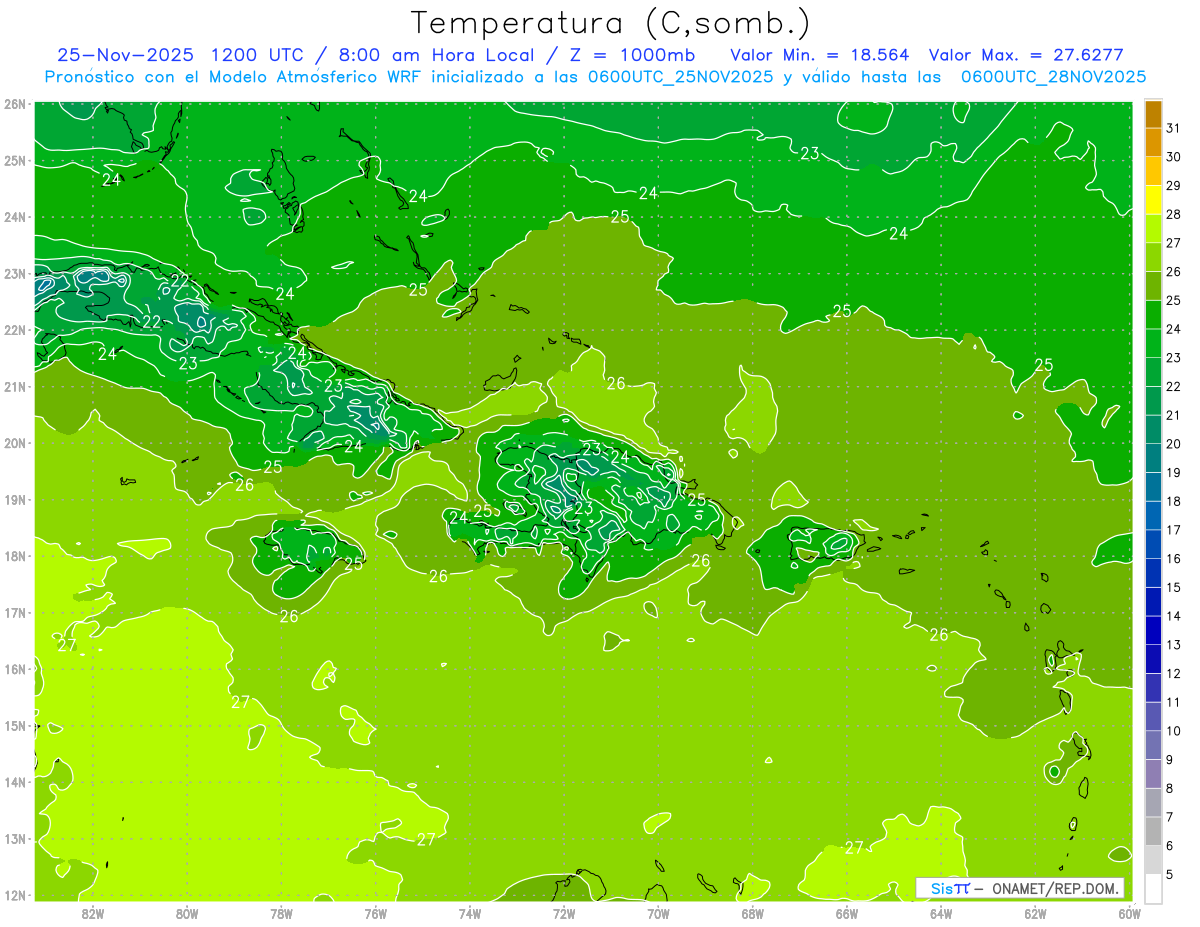Click the 74W longitude label
The image size is (1200, 927).
click(470, 913)
